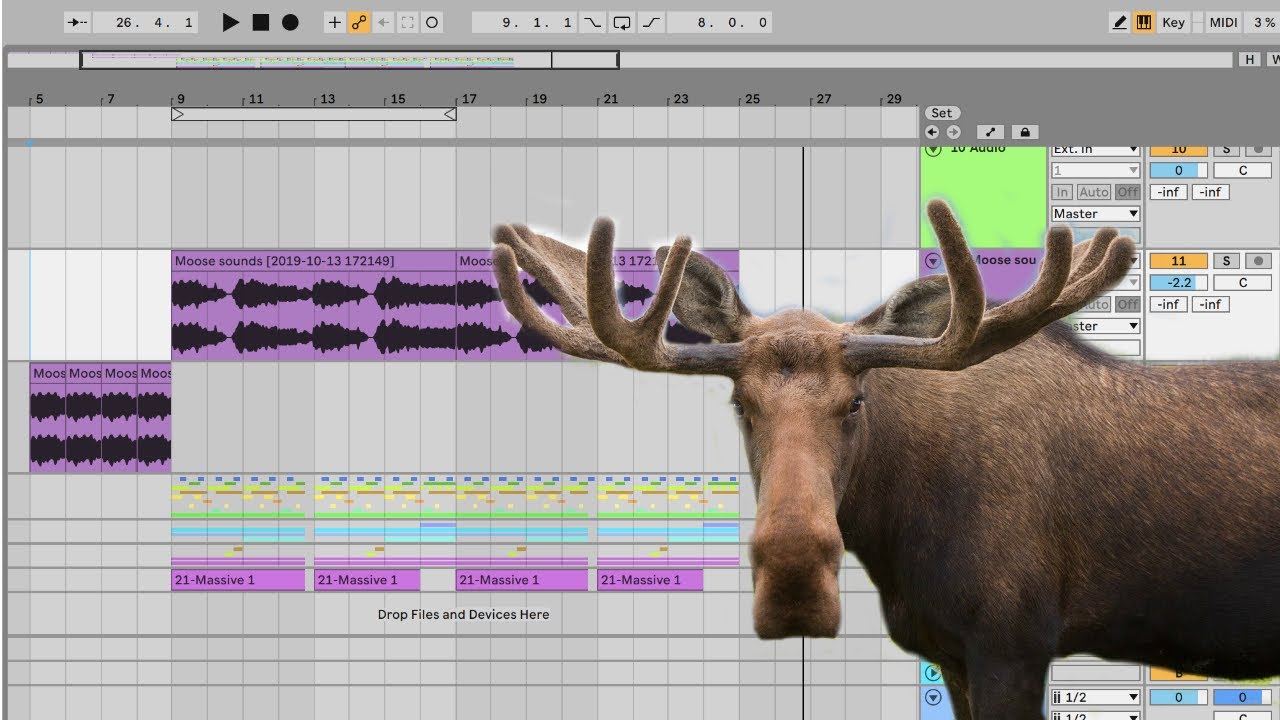1280x720 pixels.
Task: Click the Drop Files and Devices Here area
Action: (x=463, y=615)
